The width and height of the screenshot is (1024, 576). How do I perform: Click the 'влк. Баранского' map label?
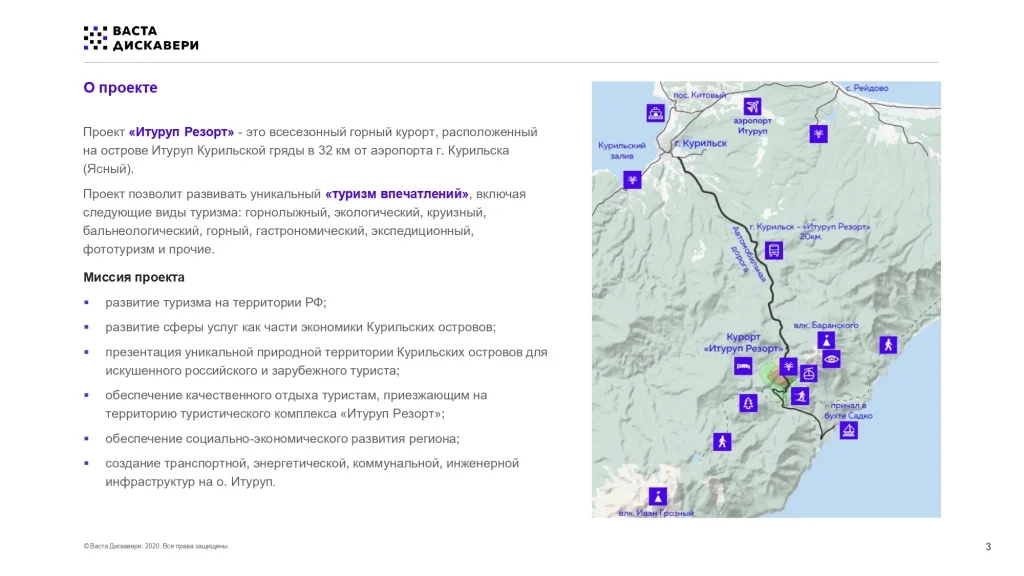click(826, 325)
